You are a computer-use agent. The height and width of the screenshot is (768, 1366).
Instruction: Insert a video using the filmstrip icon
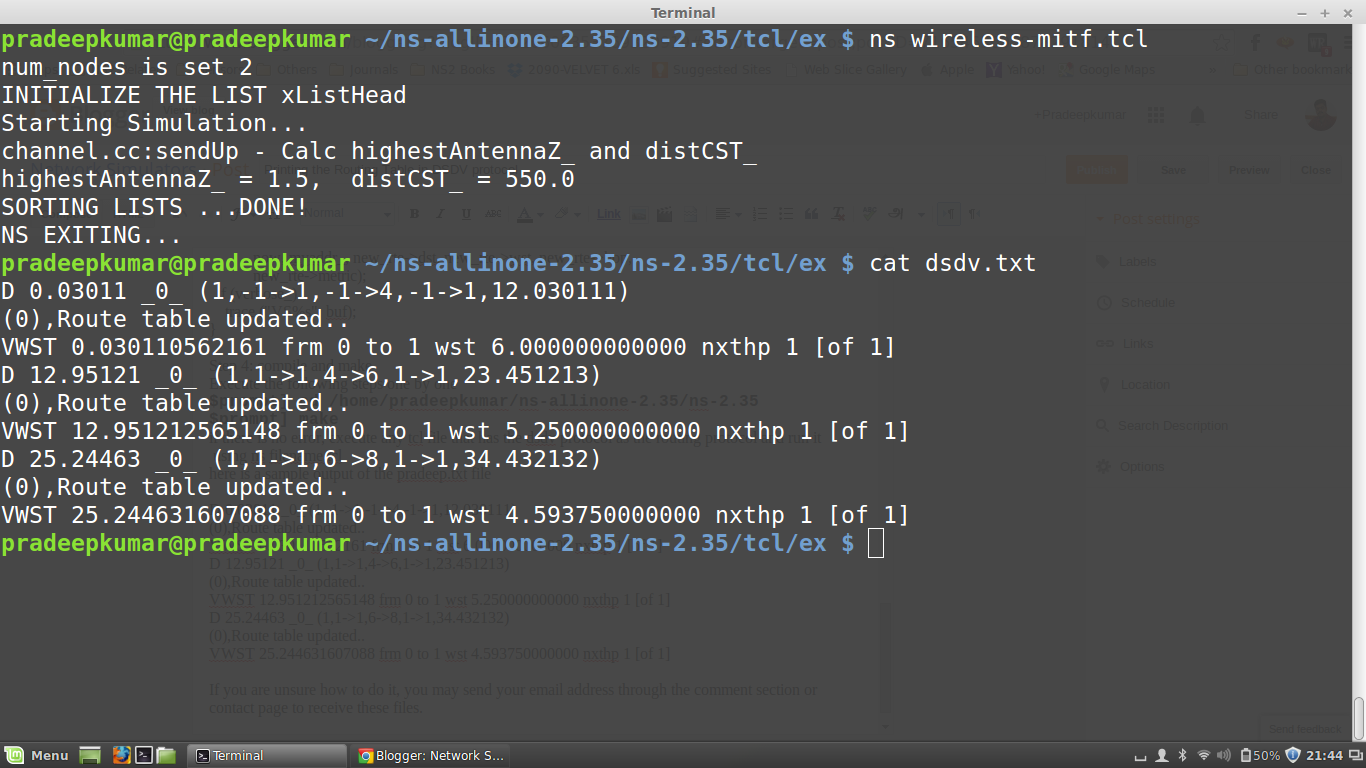coord(662,213)
